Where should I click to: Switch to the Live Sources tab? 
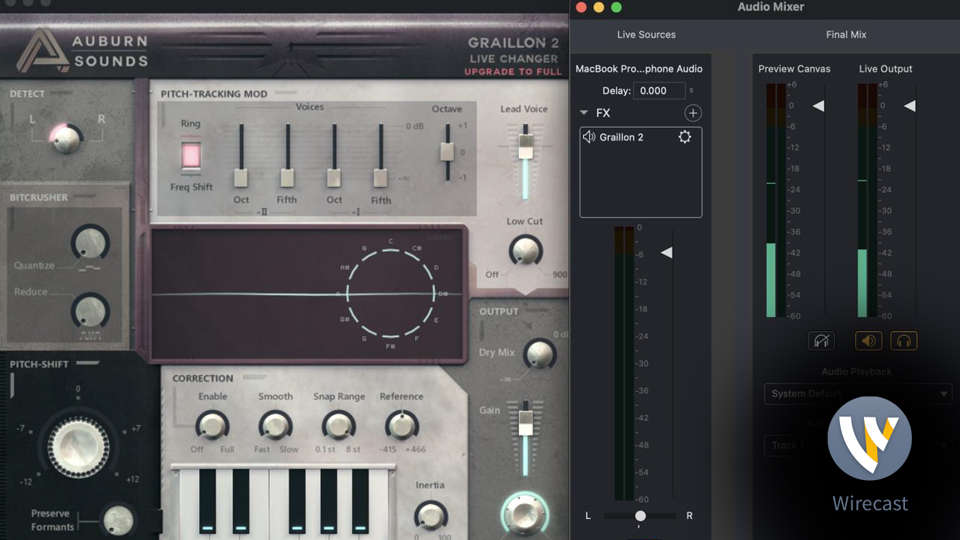point(646,35)
